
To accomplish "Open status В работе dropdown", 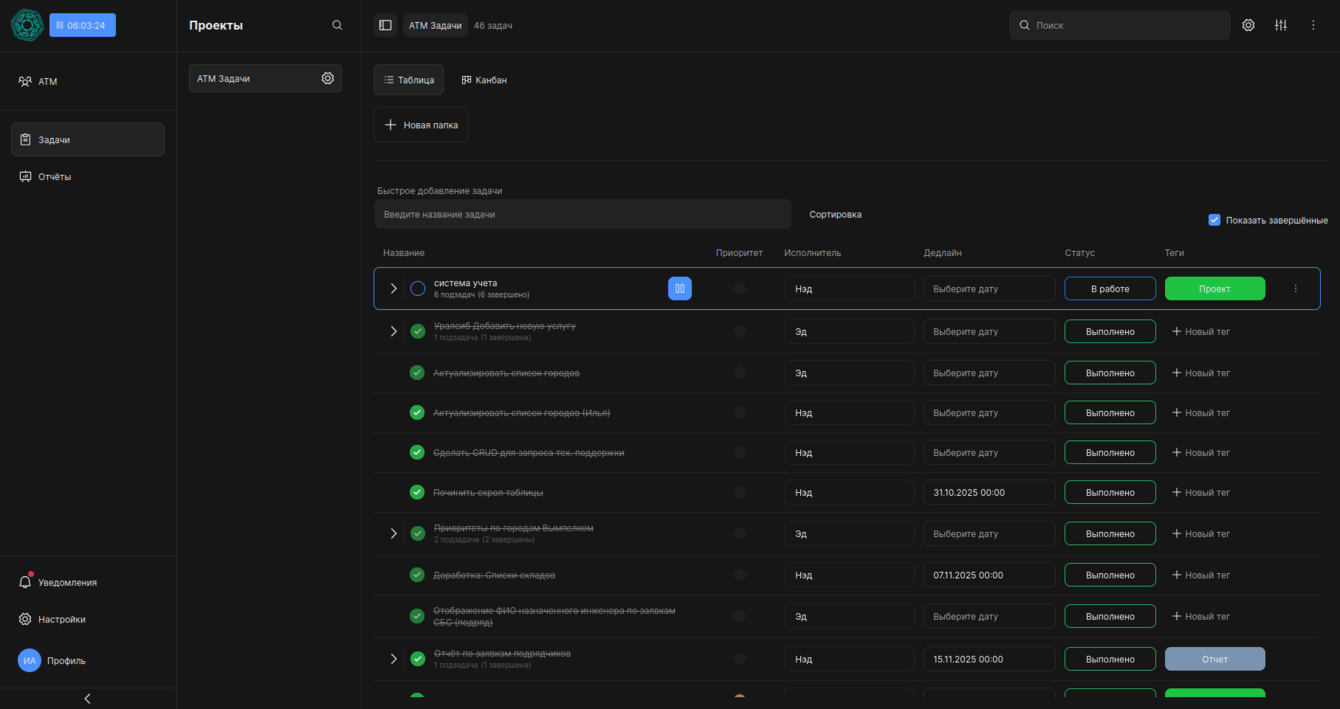I will click(1110, 289).
